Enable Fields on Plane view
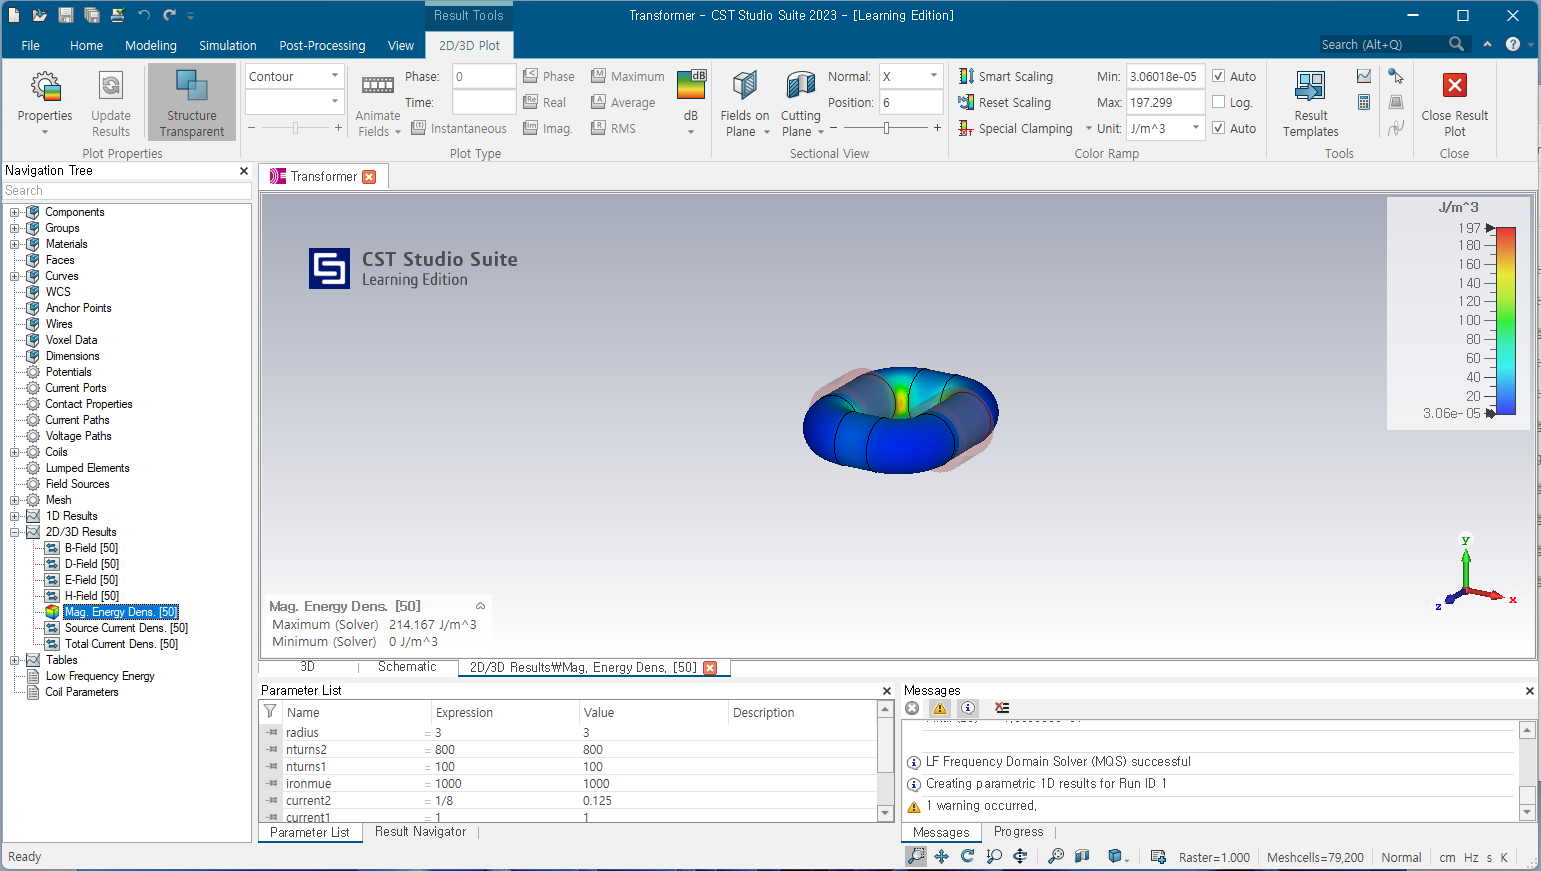1541x871 pixels. pos(744,102)
